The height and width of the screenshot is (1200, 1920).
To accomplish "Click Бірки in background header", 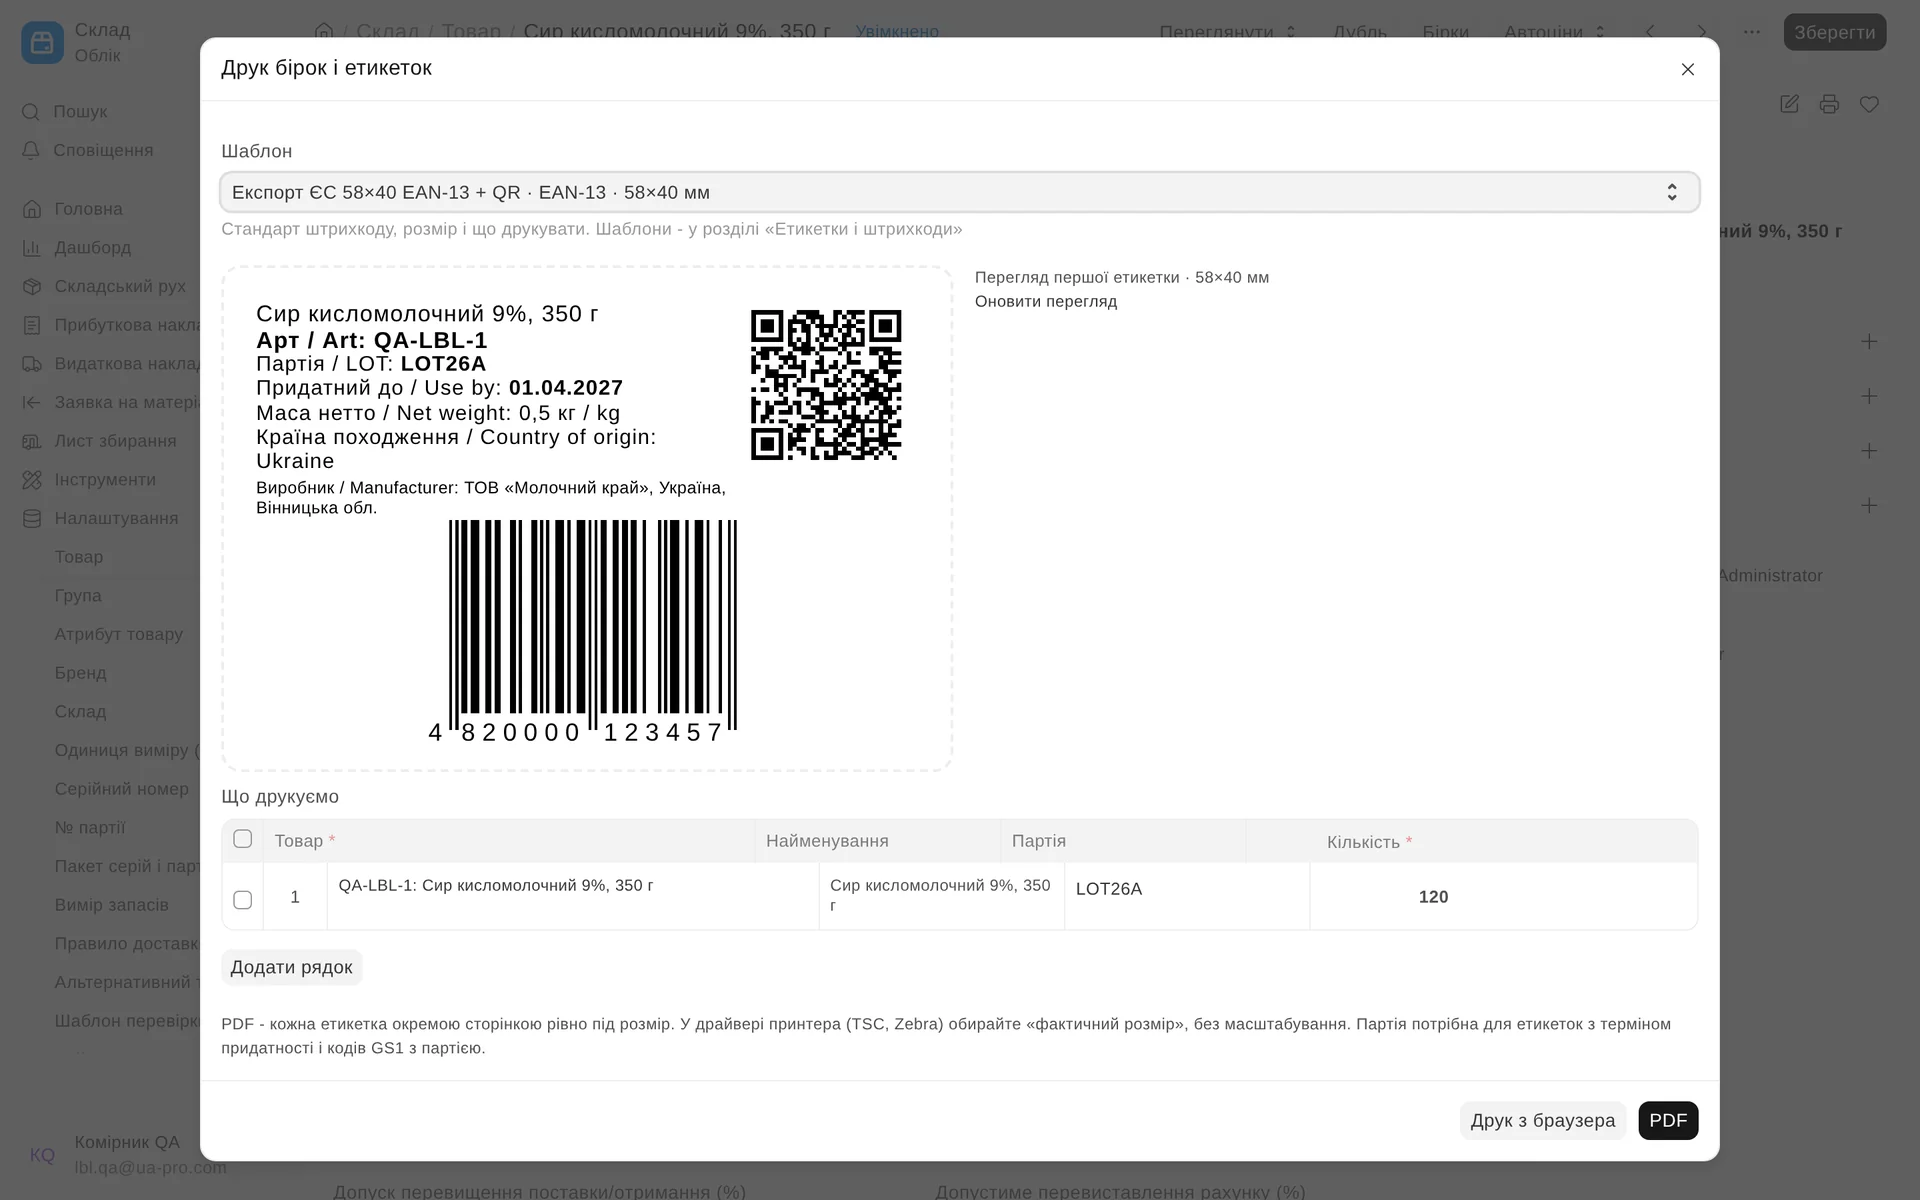I will click(x=1446, y=32).
